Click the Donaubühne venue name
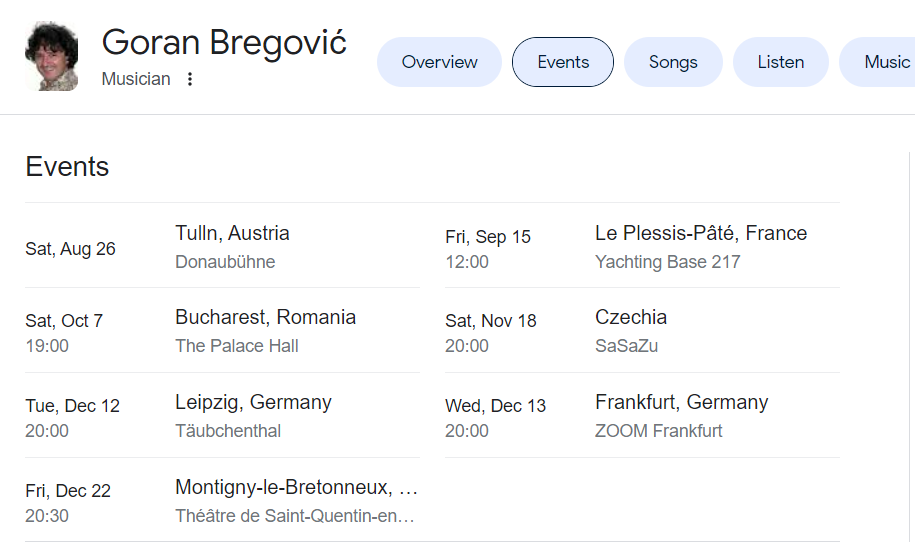This screenshot has height=542, width=915. click(225, 262)
